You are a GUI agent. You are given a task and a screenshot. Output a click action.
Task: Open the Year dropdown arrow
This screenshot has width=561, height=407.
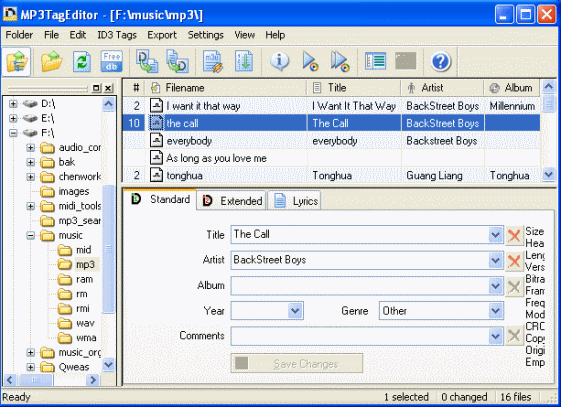[x=295, y=310]
